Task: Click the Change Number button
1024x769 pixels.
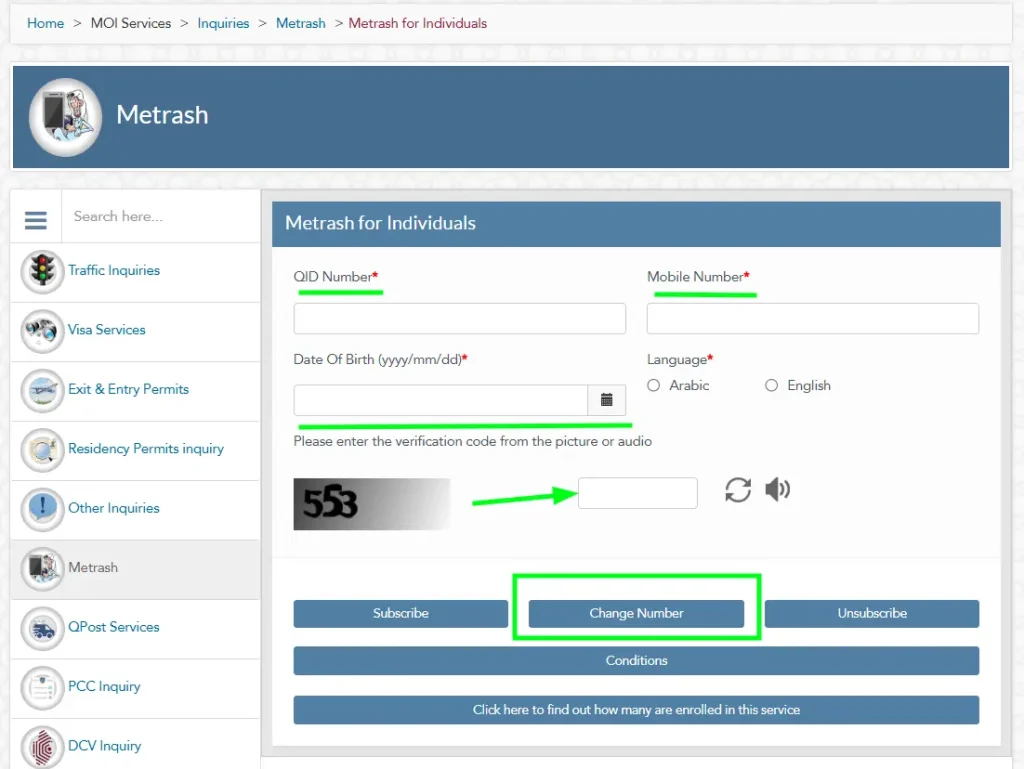Action: (636, 613)
